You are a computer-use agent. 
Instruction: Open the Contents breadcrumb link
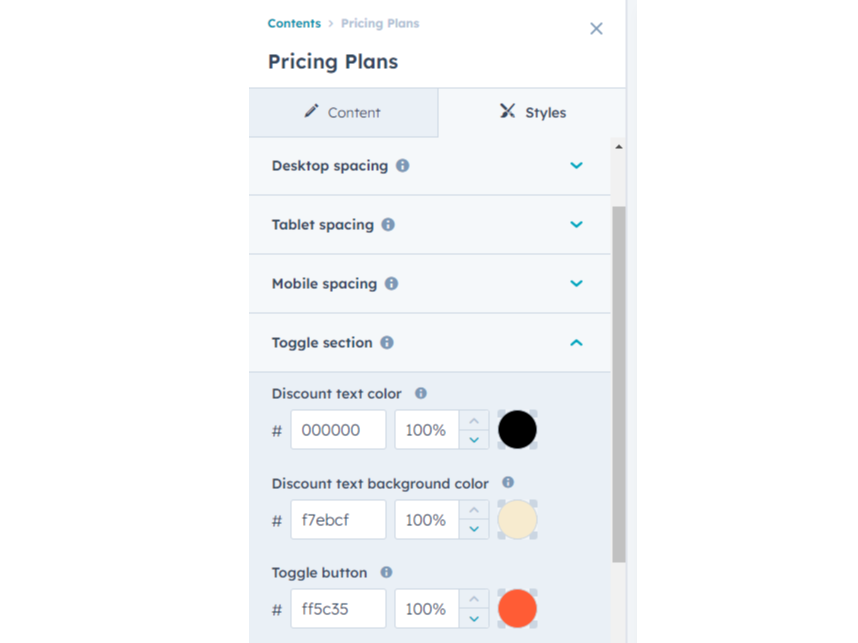(293, 23)
